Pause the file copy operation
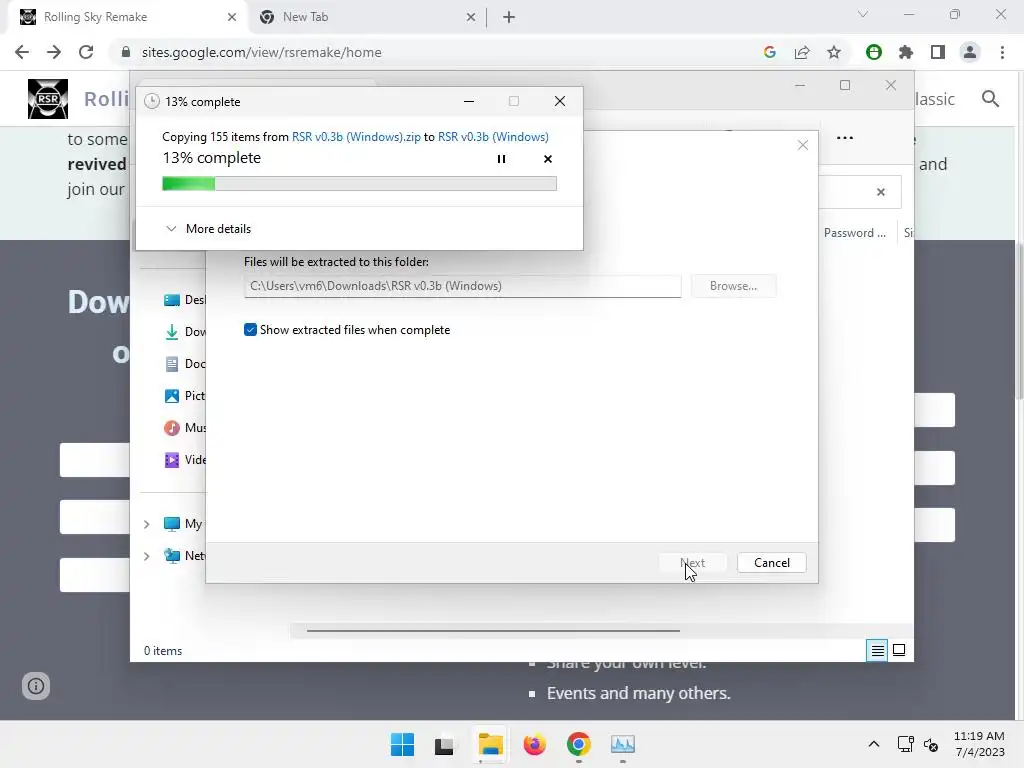The width and height of the screenshot is (1024, 768). coord(501,159)
